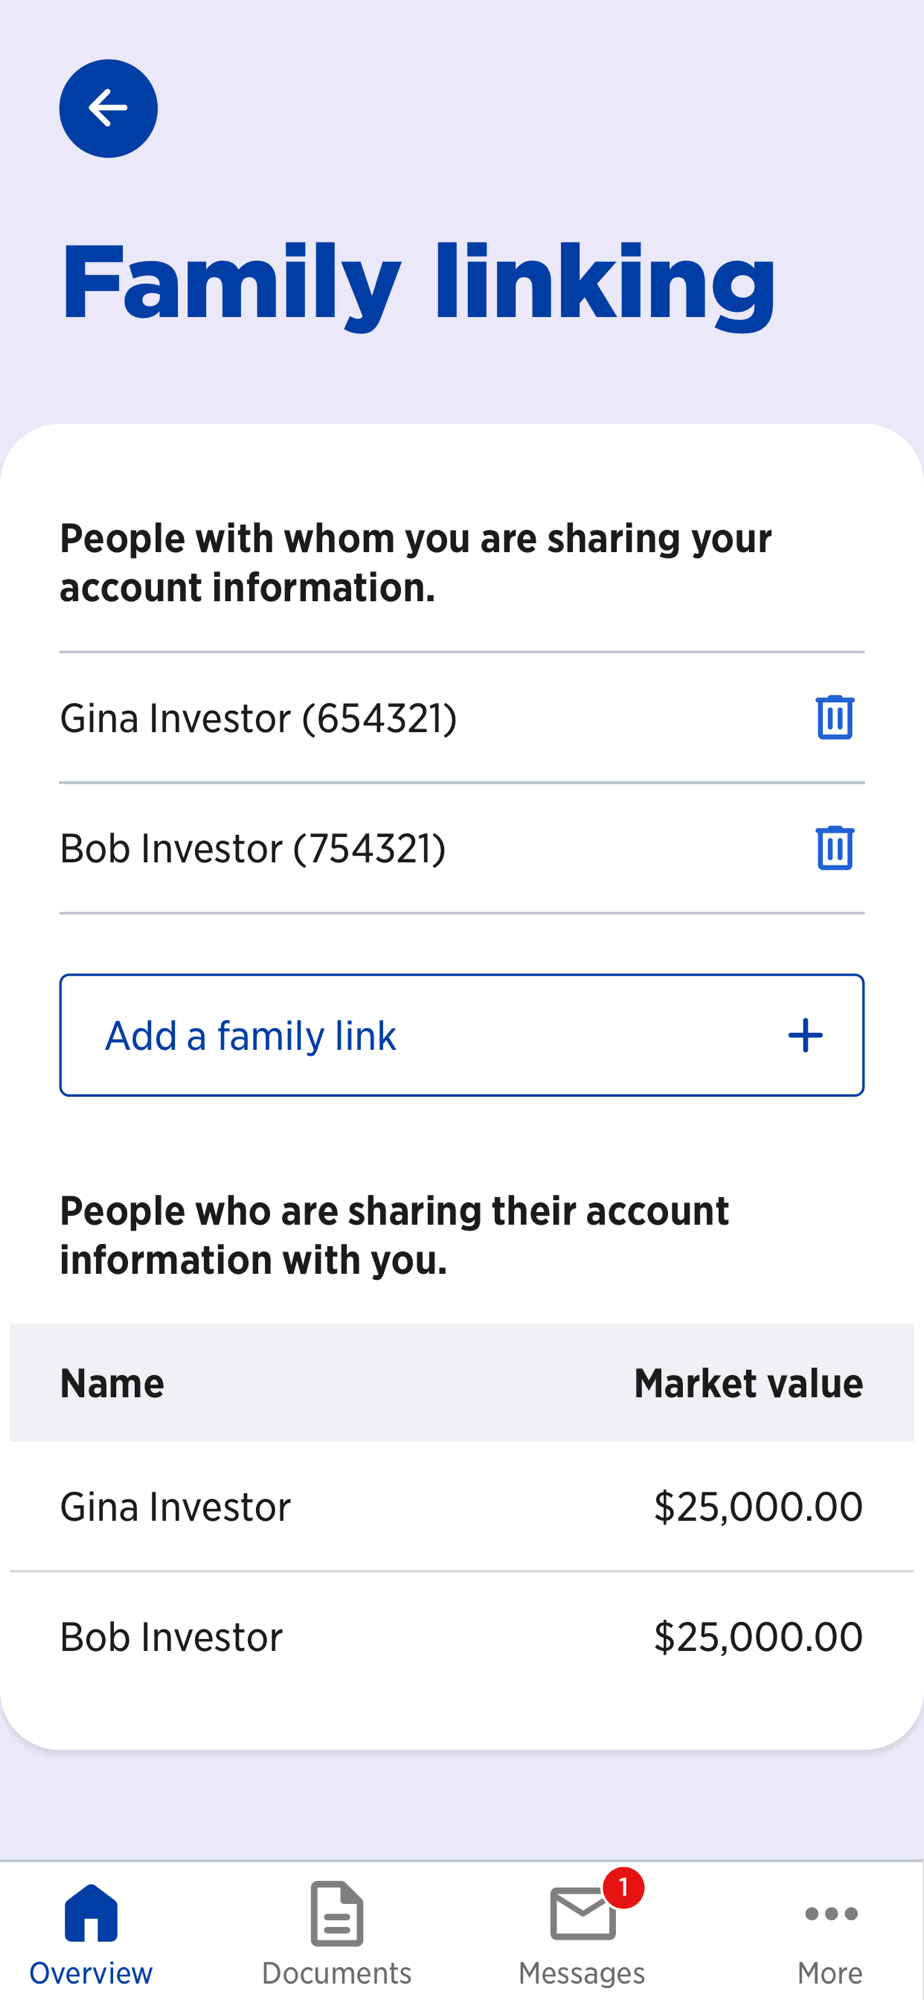This screenshot has height=2000, width=924.
Task: Select the Bob Investor (754321) entry
Action: [253, 848]
